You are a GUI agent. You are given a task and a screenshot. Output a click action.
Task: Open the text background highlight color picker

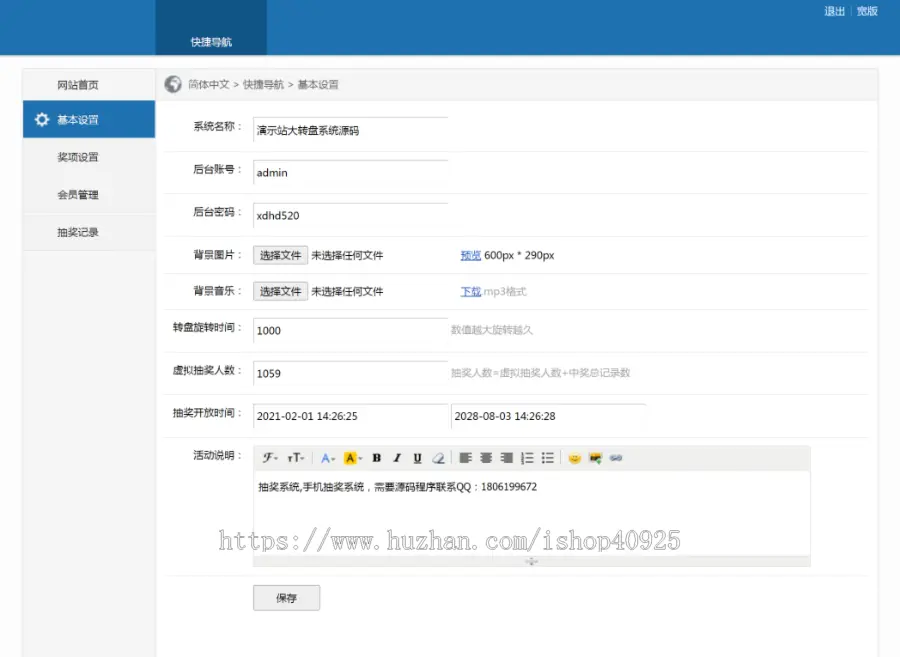353,458
